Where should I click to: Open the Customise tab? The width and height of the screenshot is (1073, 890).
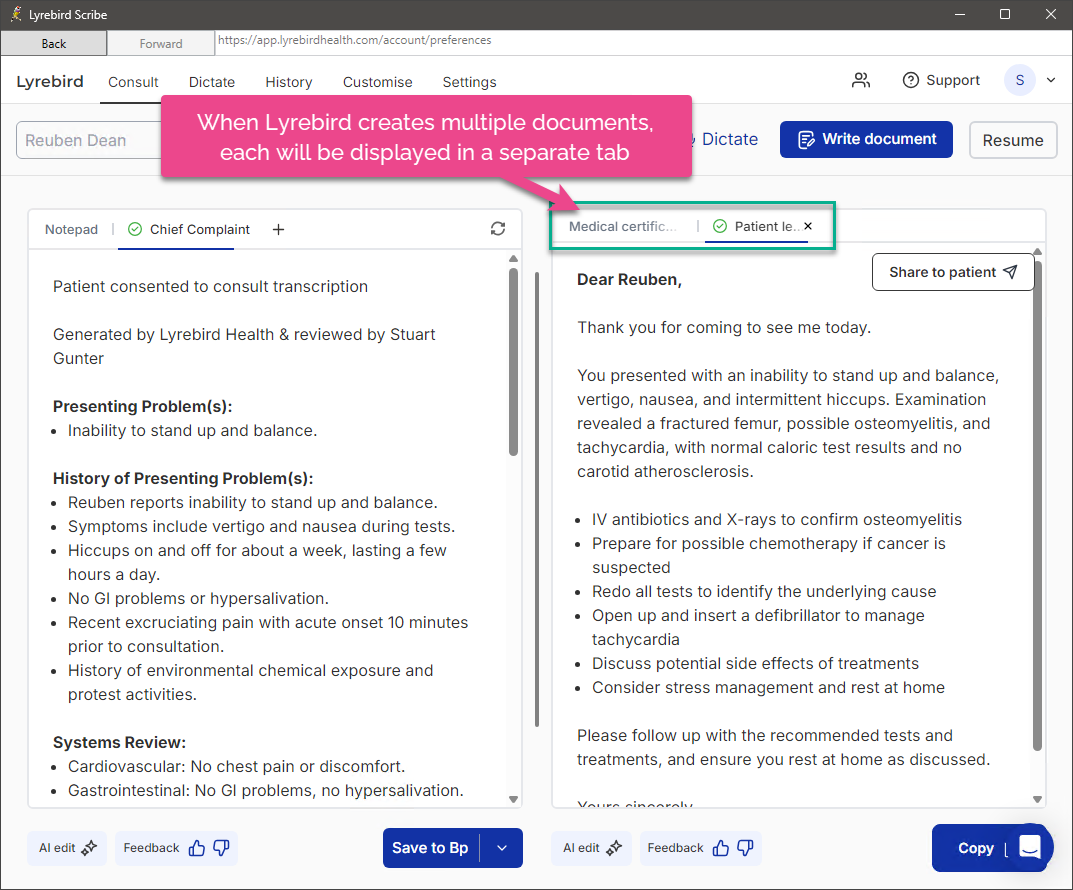pos(378,82)
